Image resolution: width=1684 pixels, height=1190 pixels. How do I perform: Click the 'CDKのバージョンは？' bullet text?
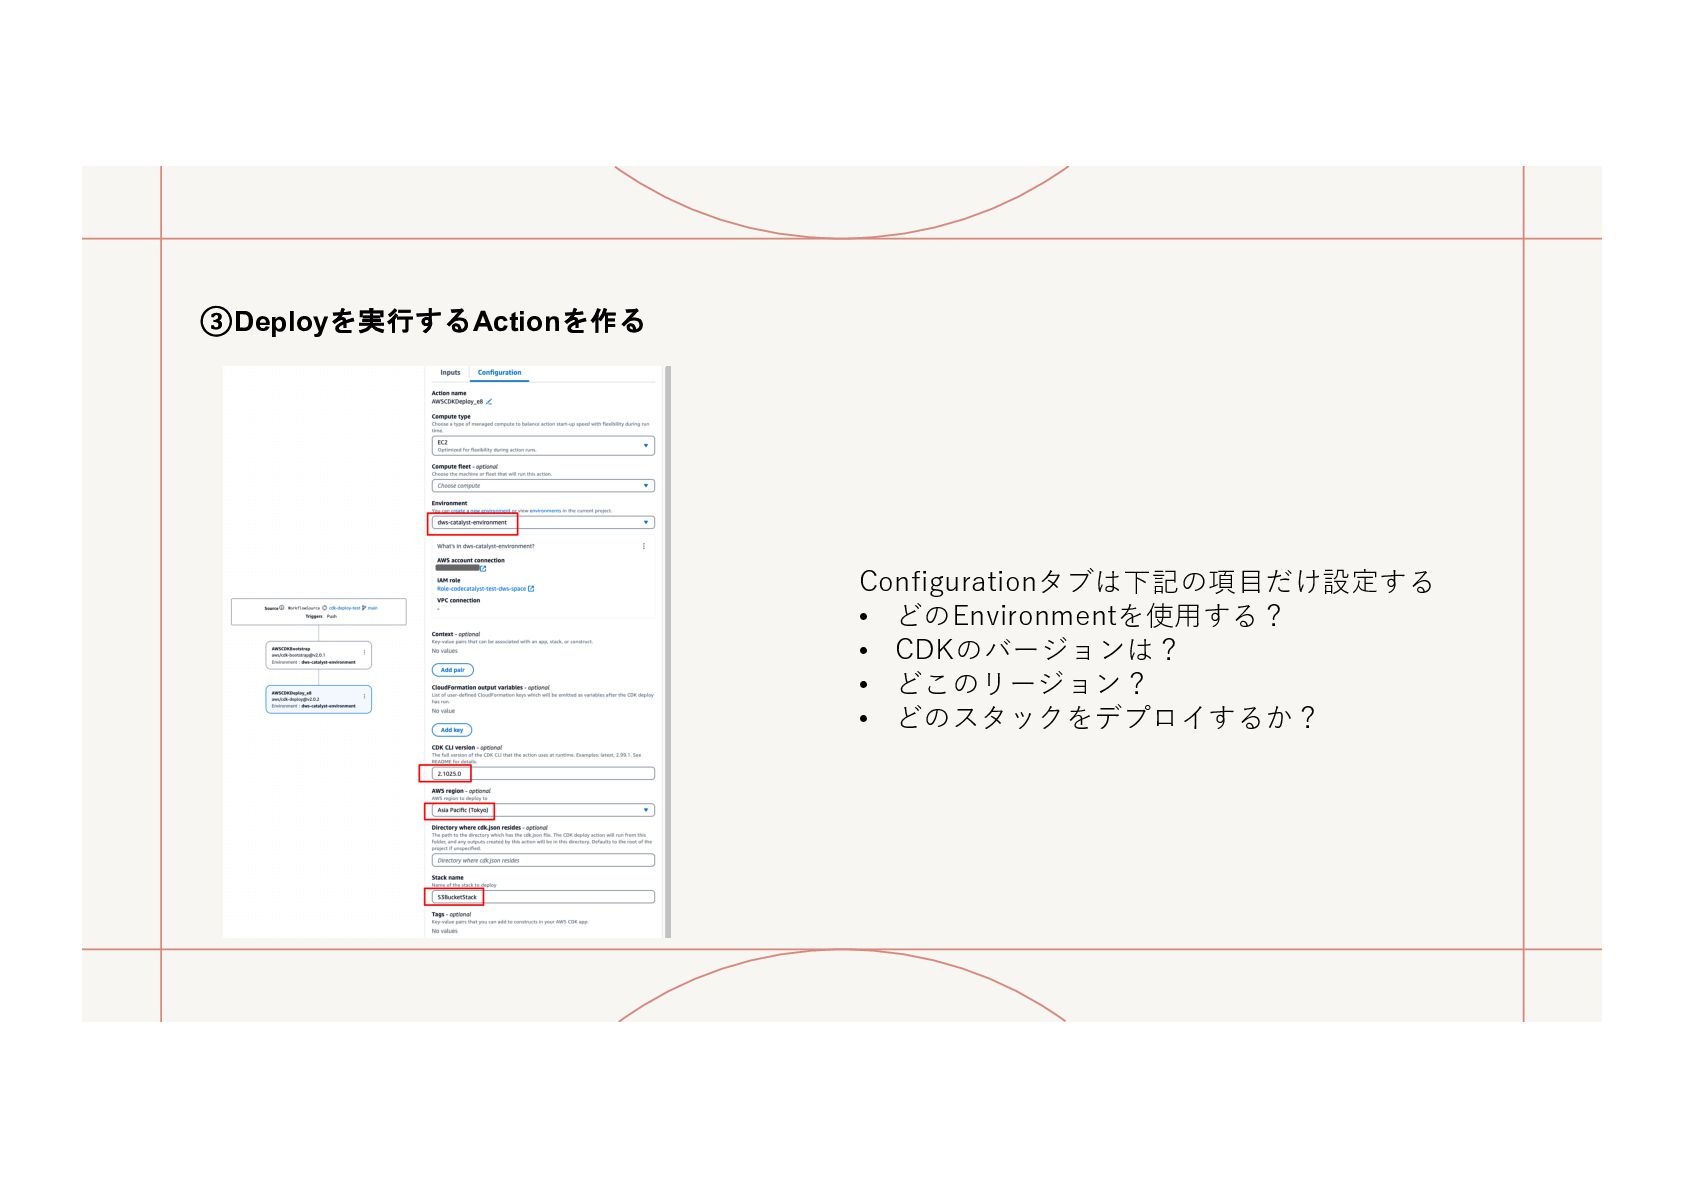(x=1036, y=650)
